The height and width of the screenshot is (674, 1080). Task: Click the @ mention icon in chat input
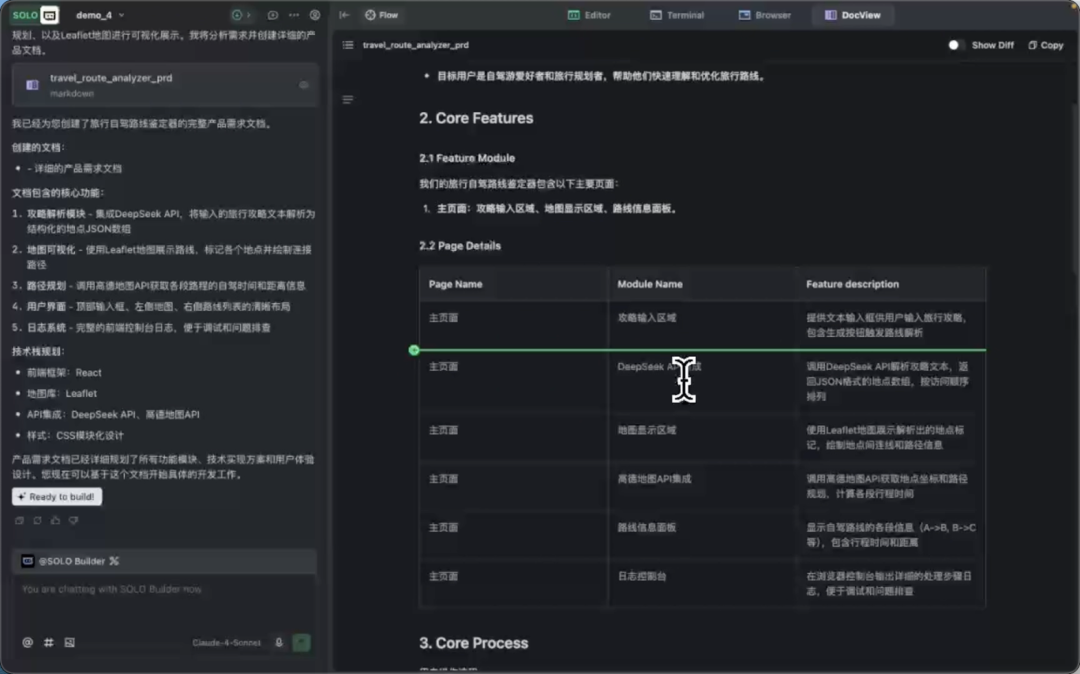[27, 642]
